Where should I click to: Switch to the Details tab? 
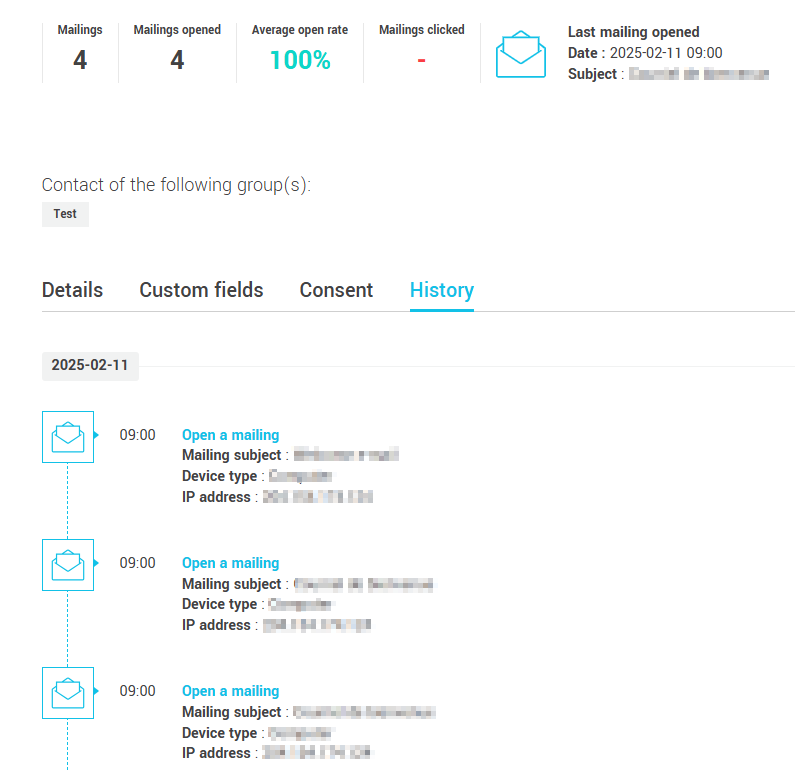[72, 290]
